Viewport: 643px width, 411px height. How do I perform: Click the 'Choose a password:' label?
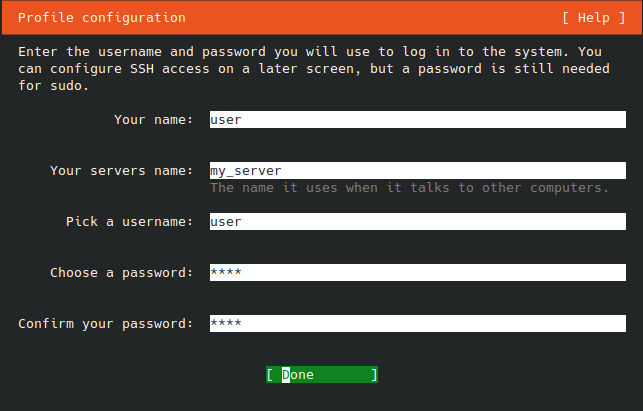[x=121, y=273]
